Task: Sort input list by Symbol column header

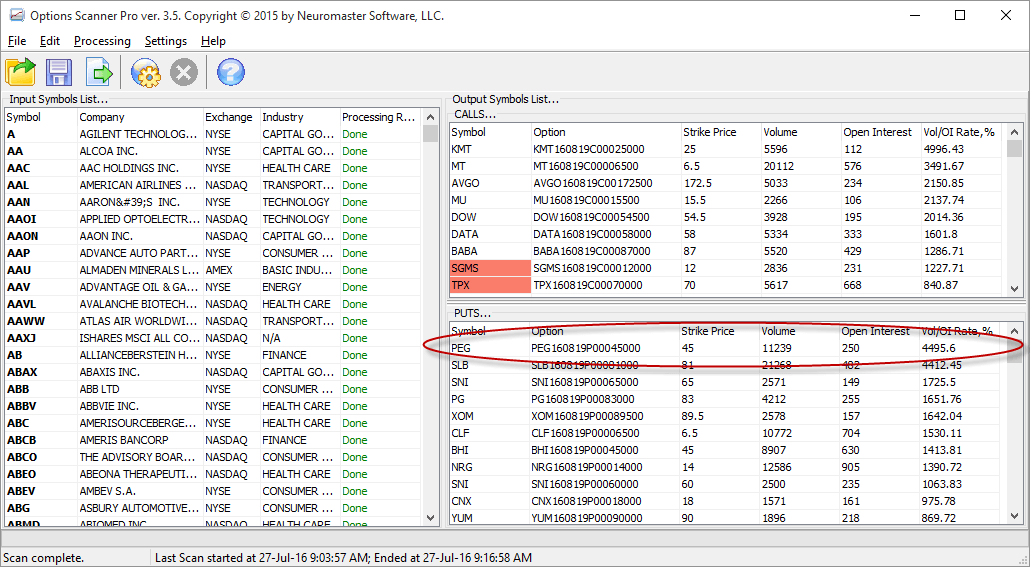Action: [41, 117]
